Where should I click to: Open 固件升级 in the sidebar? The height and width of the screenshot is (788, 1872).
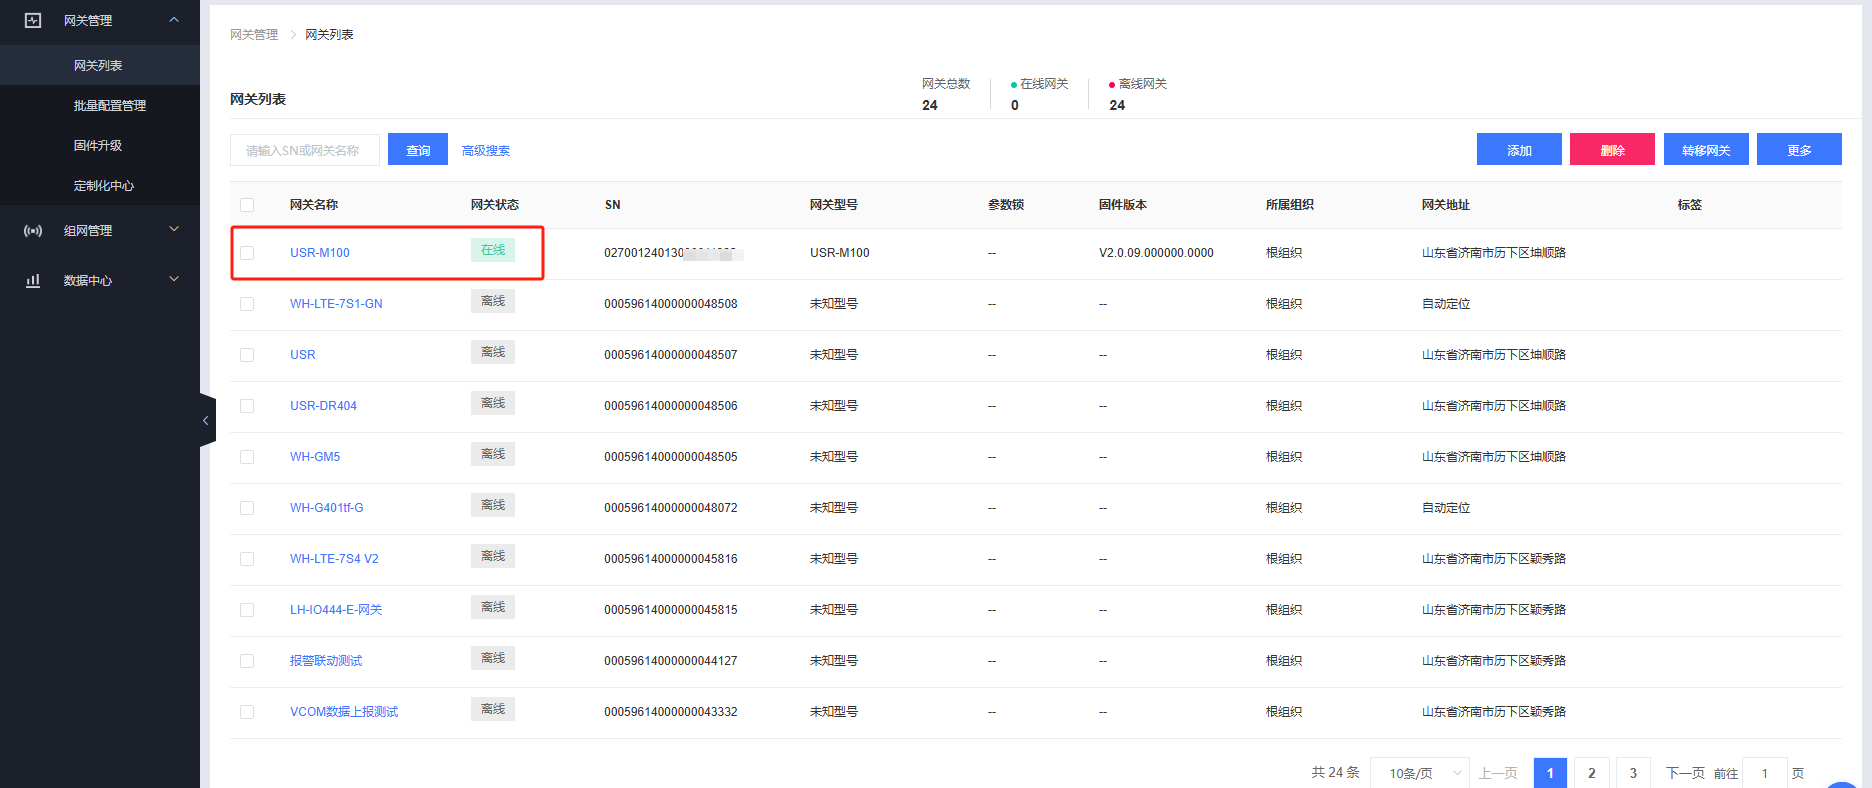tap(98, 146)
